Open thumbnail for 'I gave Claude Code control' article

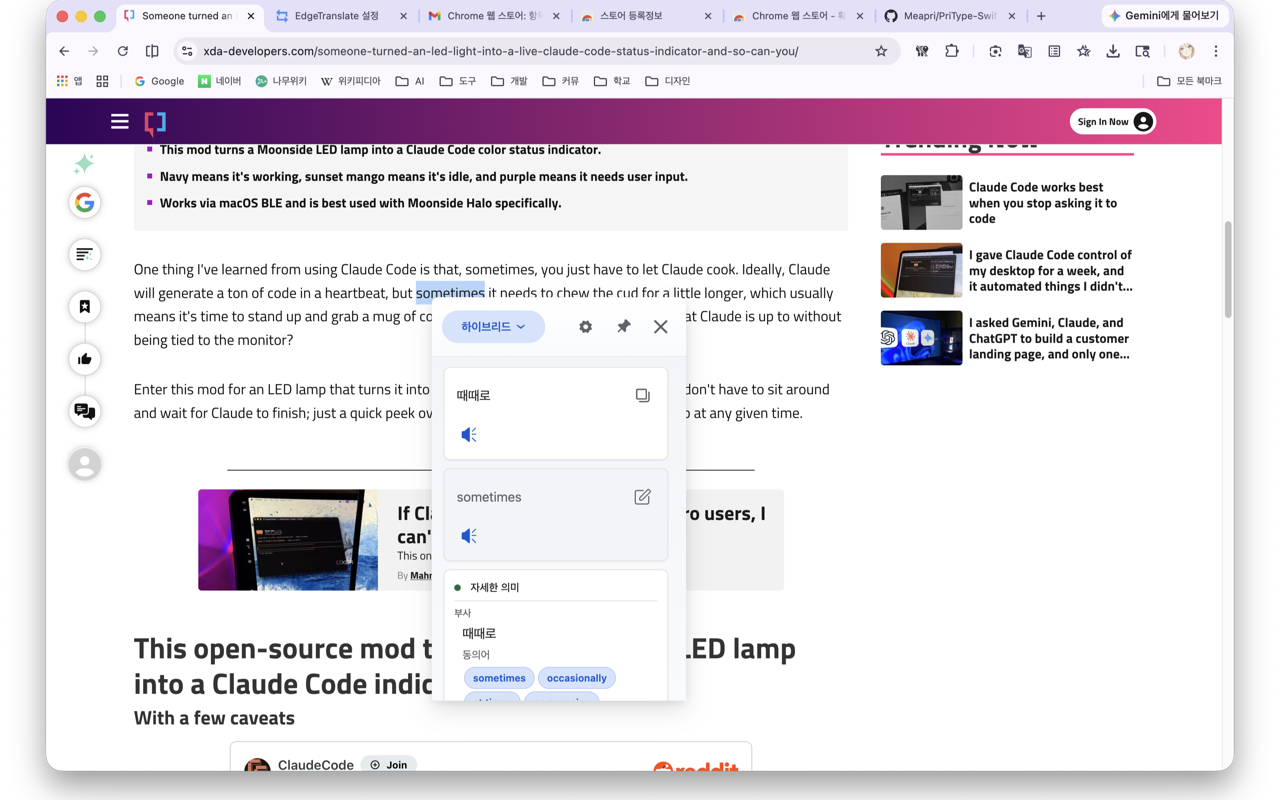tap(921, 270)
